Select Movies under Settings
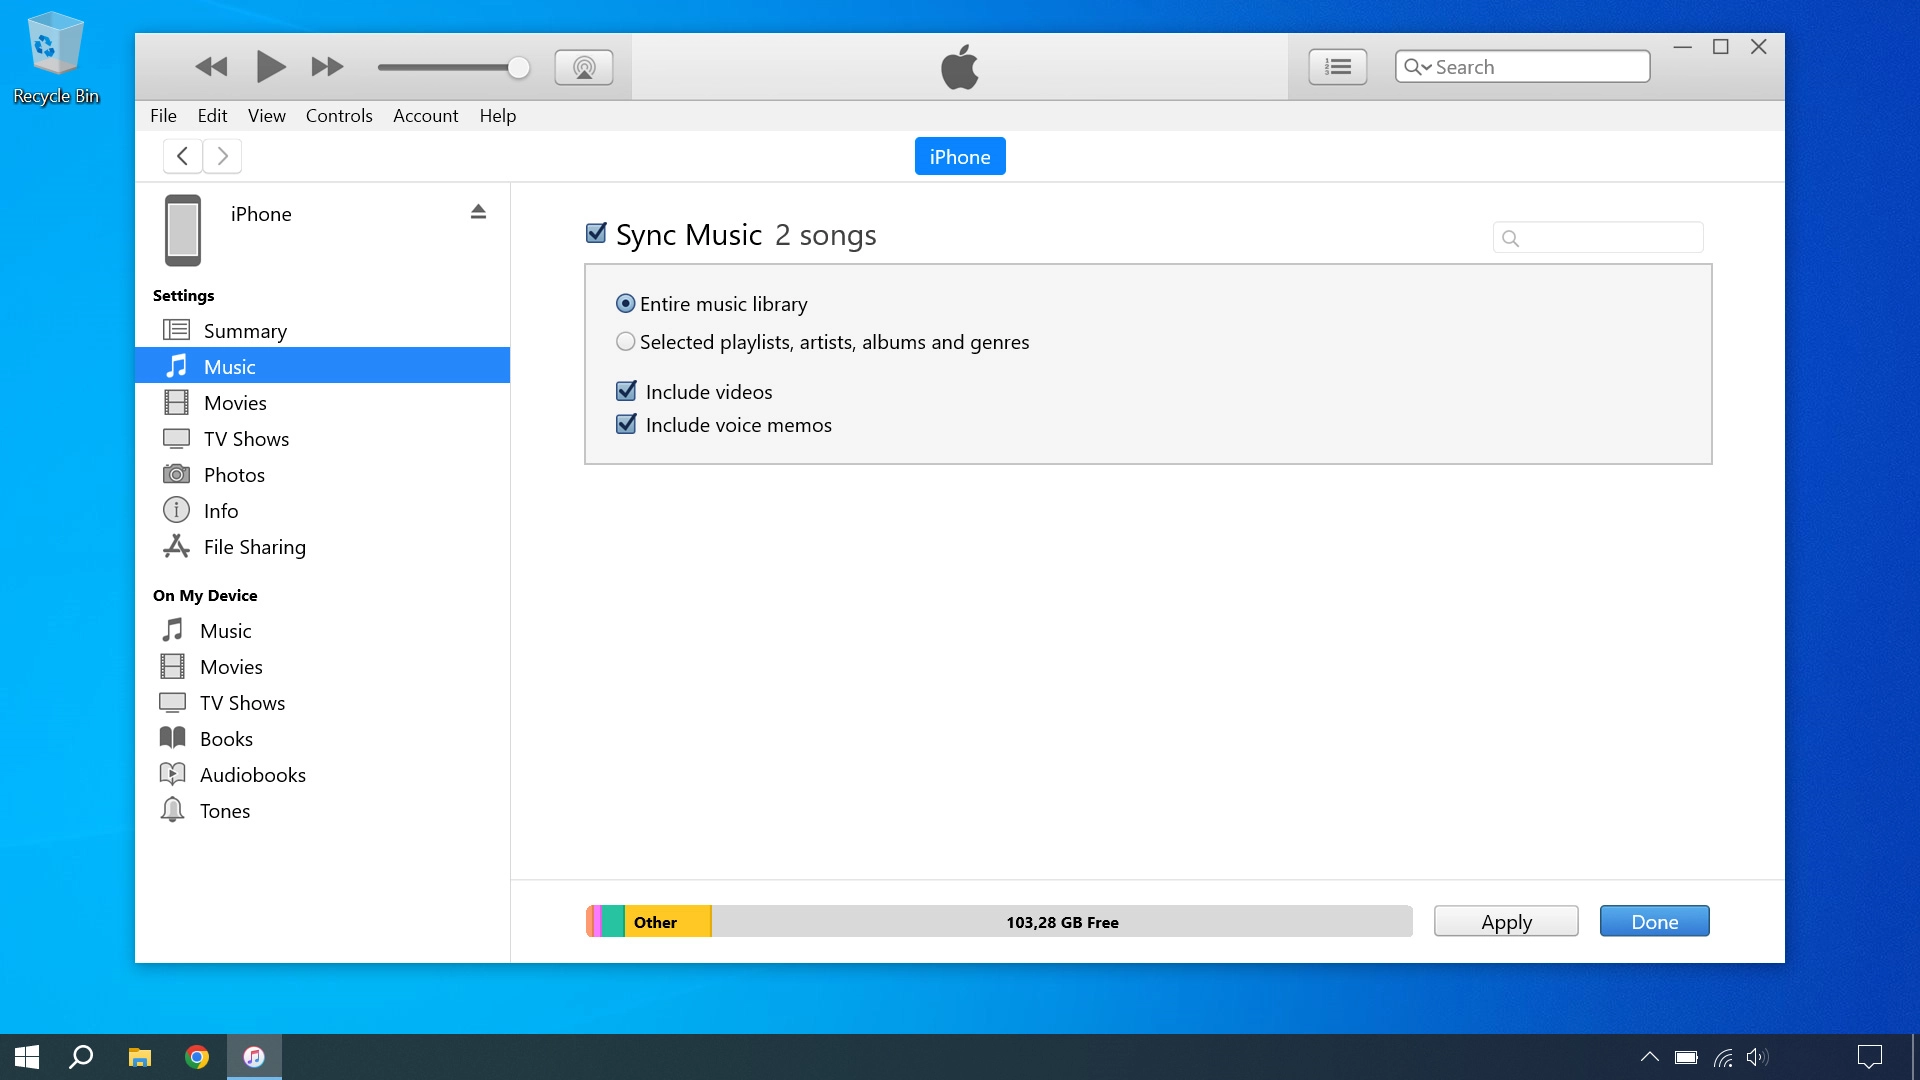Screen dimensions: 1920x1080 click(235, 402)
